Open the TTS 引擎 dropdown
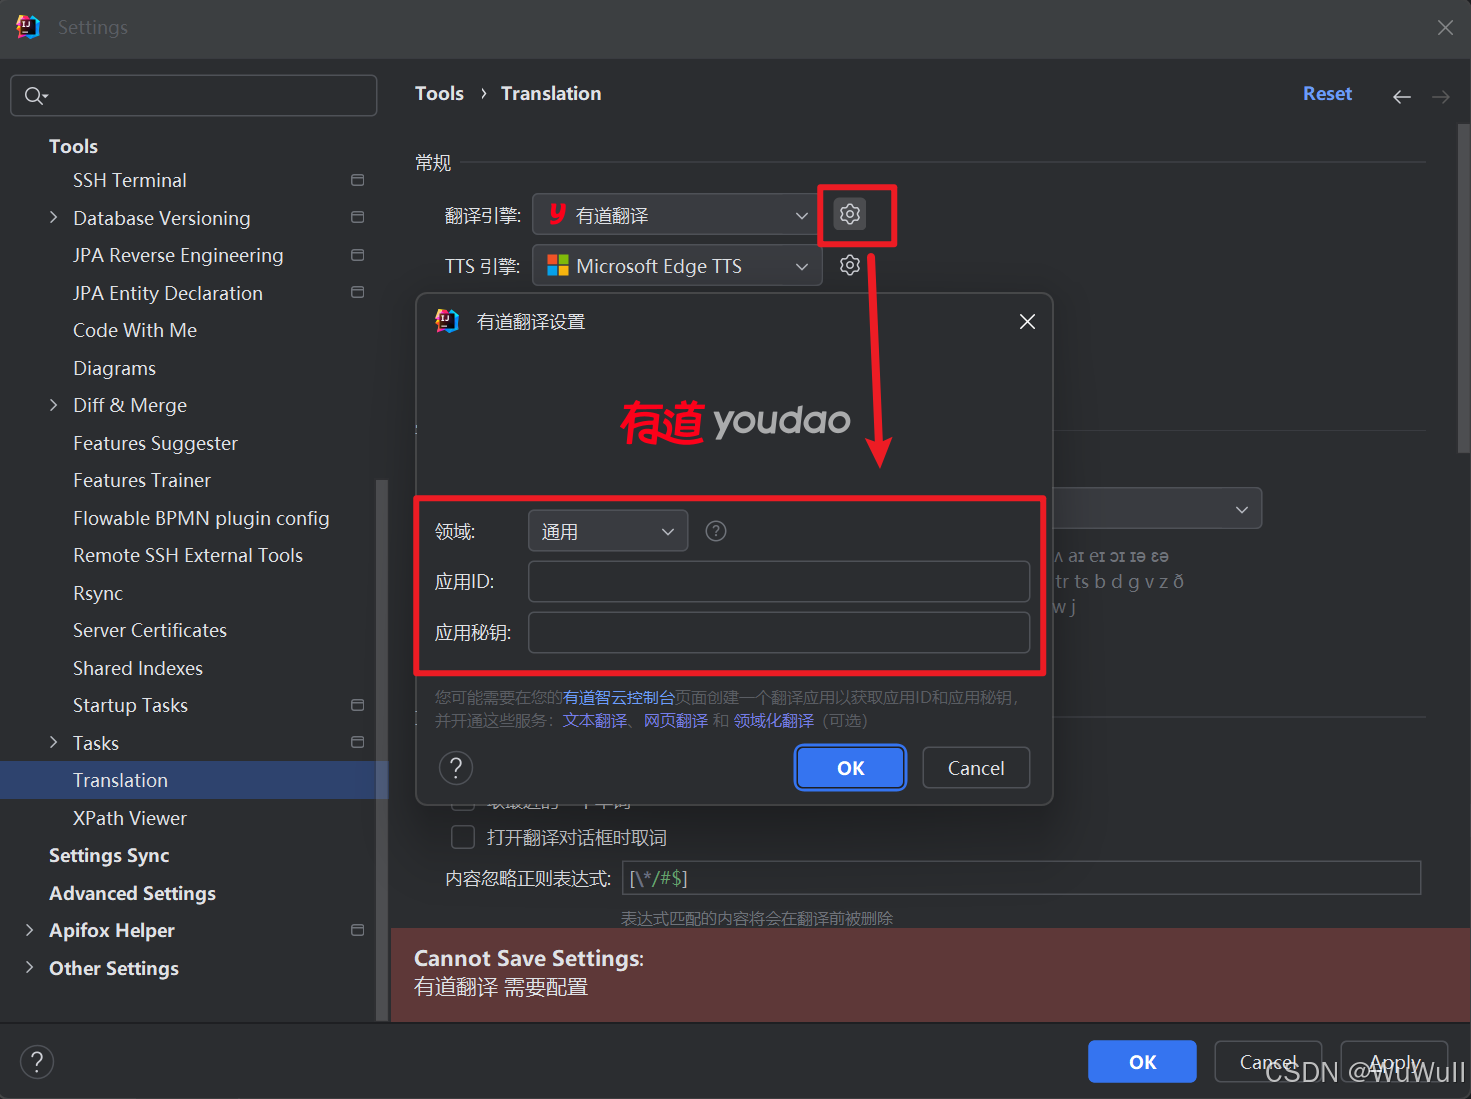 677,266
